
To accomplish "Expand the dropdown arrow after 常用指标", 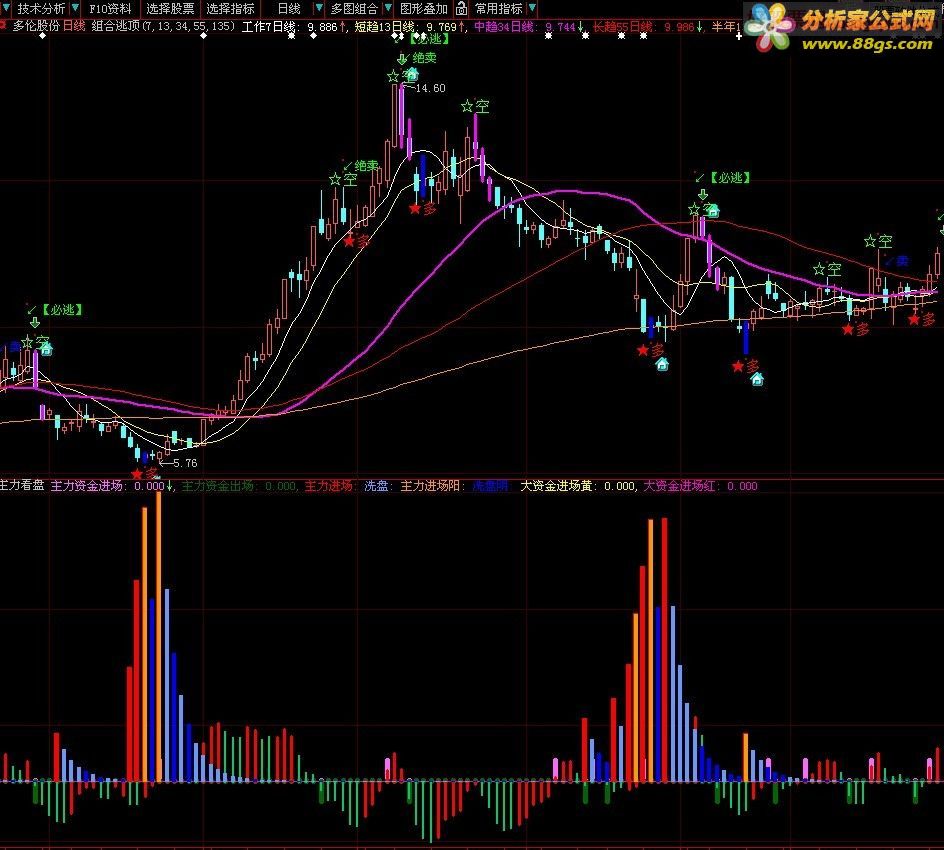I will pos(532,8).
